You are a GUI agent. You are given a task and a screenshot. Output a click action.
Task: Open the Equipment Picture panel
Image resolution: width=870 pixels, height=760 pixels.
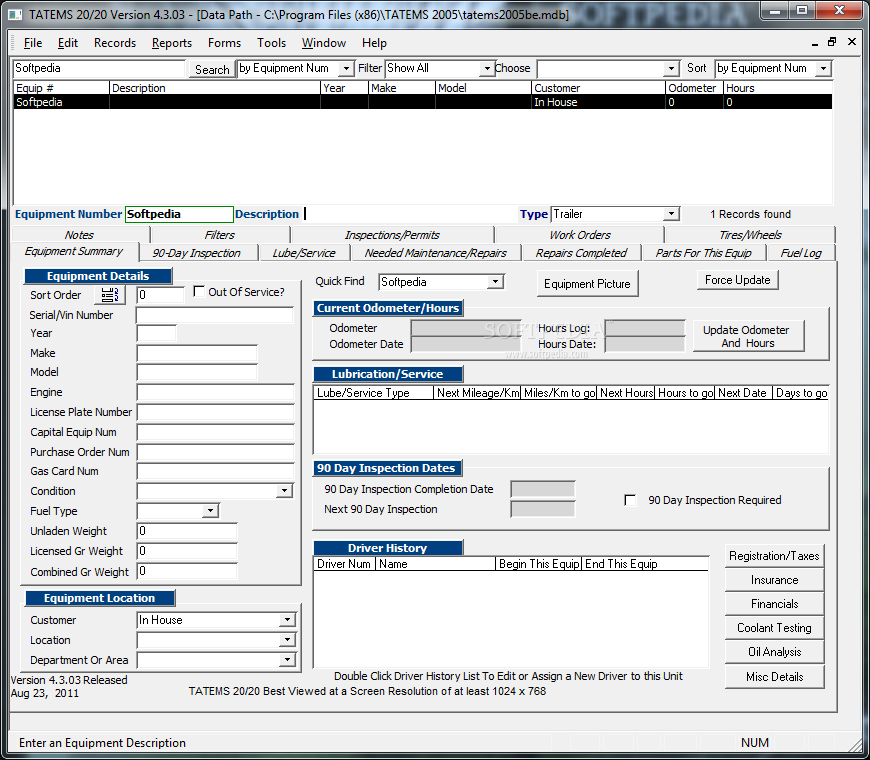pos(587,284)
